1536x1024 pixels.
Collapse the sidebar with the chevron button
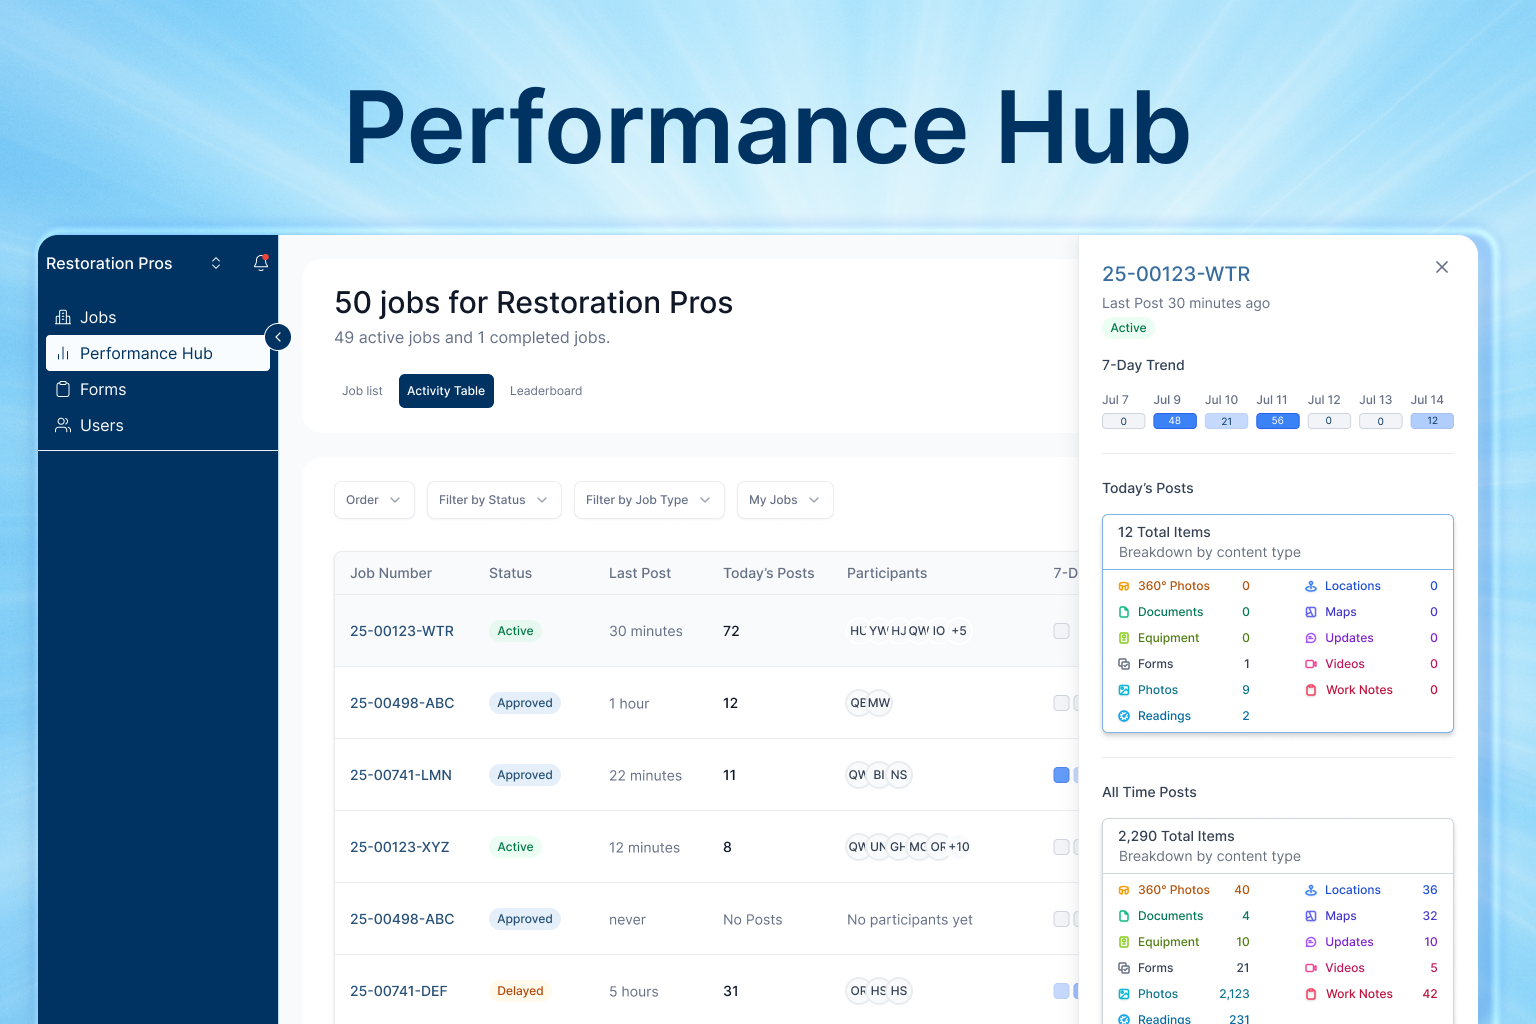(278, 337)
